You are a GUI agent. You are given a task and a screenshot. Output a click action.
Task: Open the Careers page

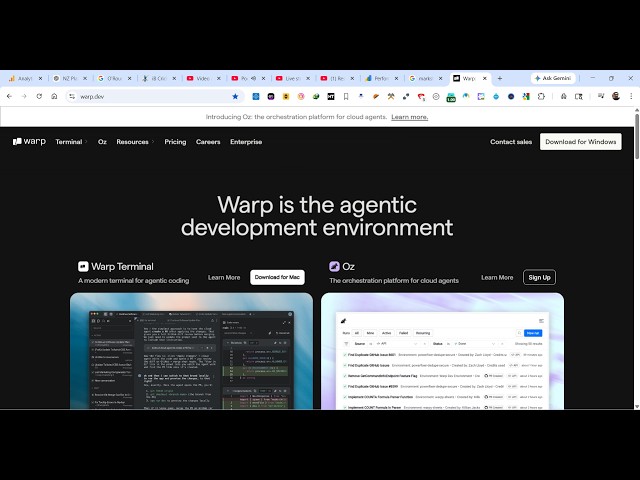tap(208, 142)
